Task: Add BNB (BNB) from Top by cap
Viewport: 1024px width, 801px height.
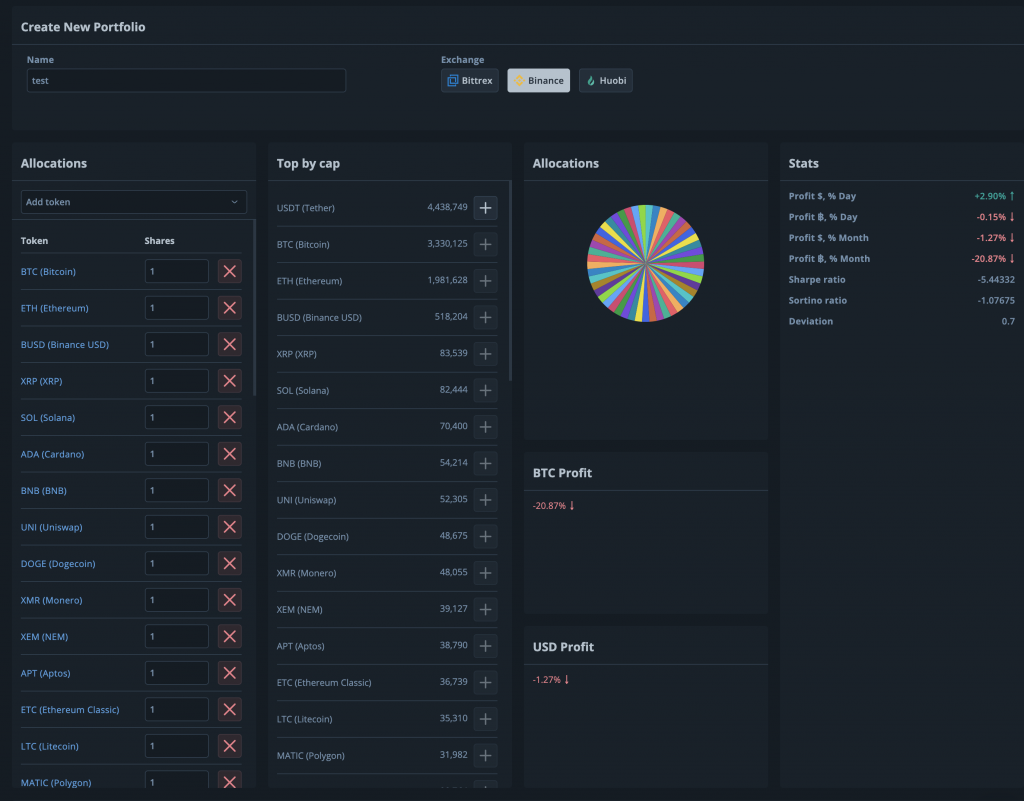Action: click(x=485, y=463)
